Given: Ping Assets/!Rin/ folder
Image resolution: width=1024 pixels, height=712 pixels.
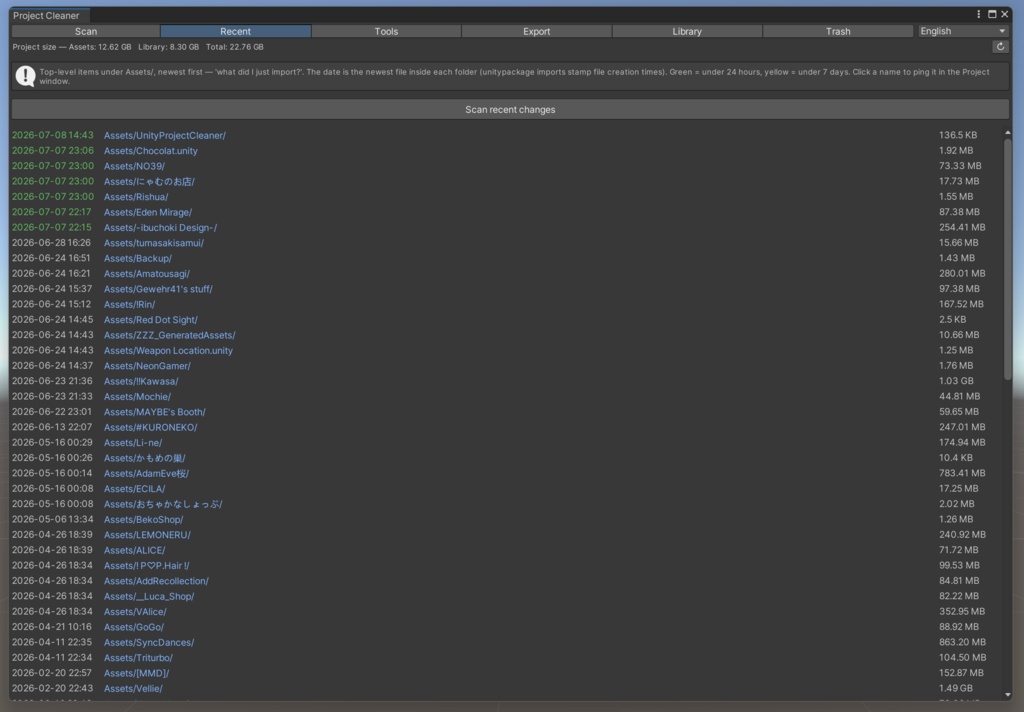Looking at the screenshot, I should 129,304.
